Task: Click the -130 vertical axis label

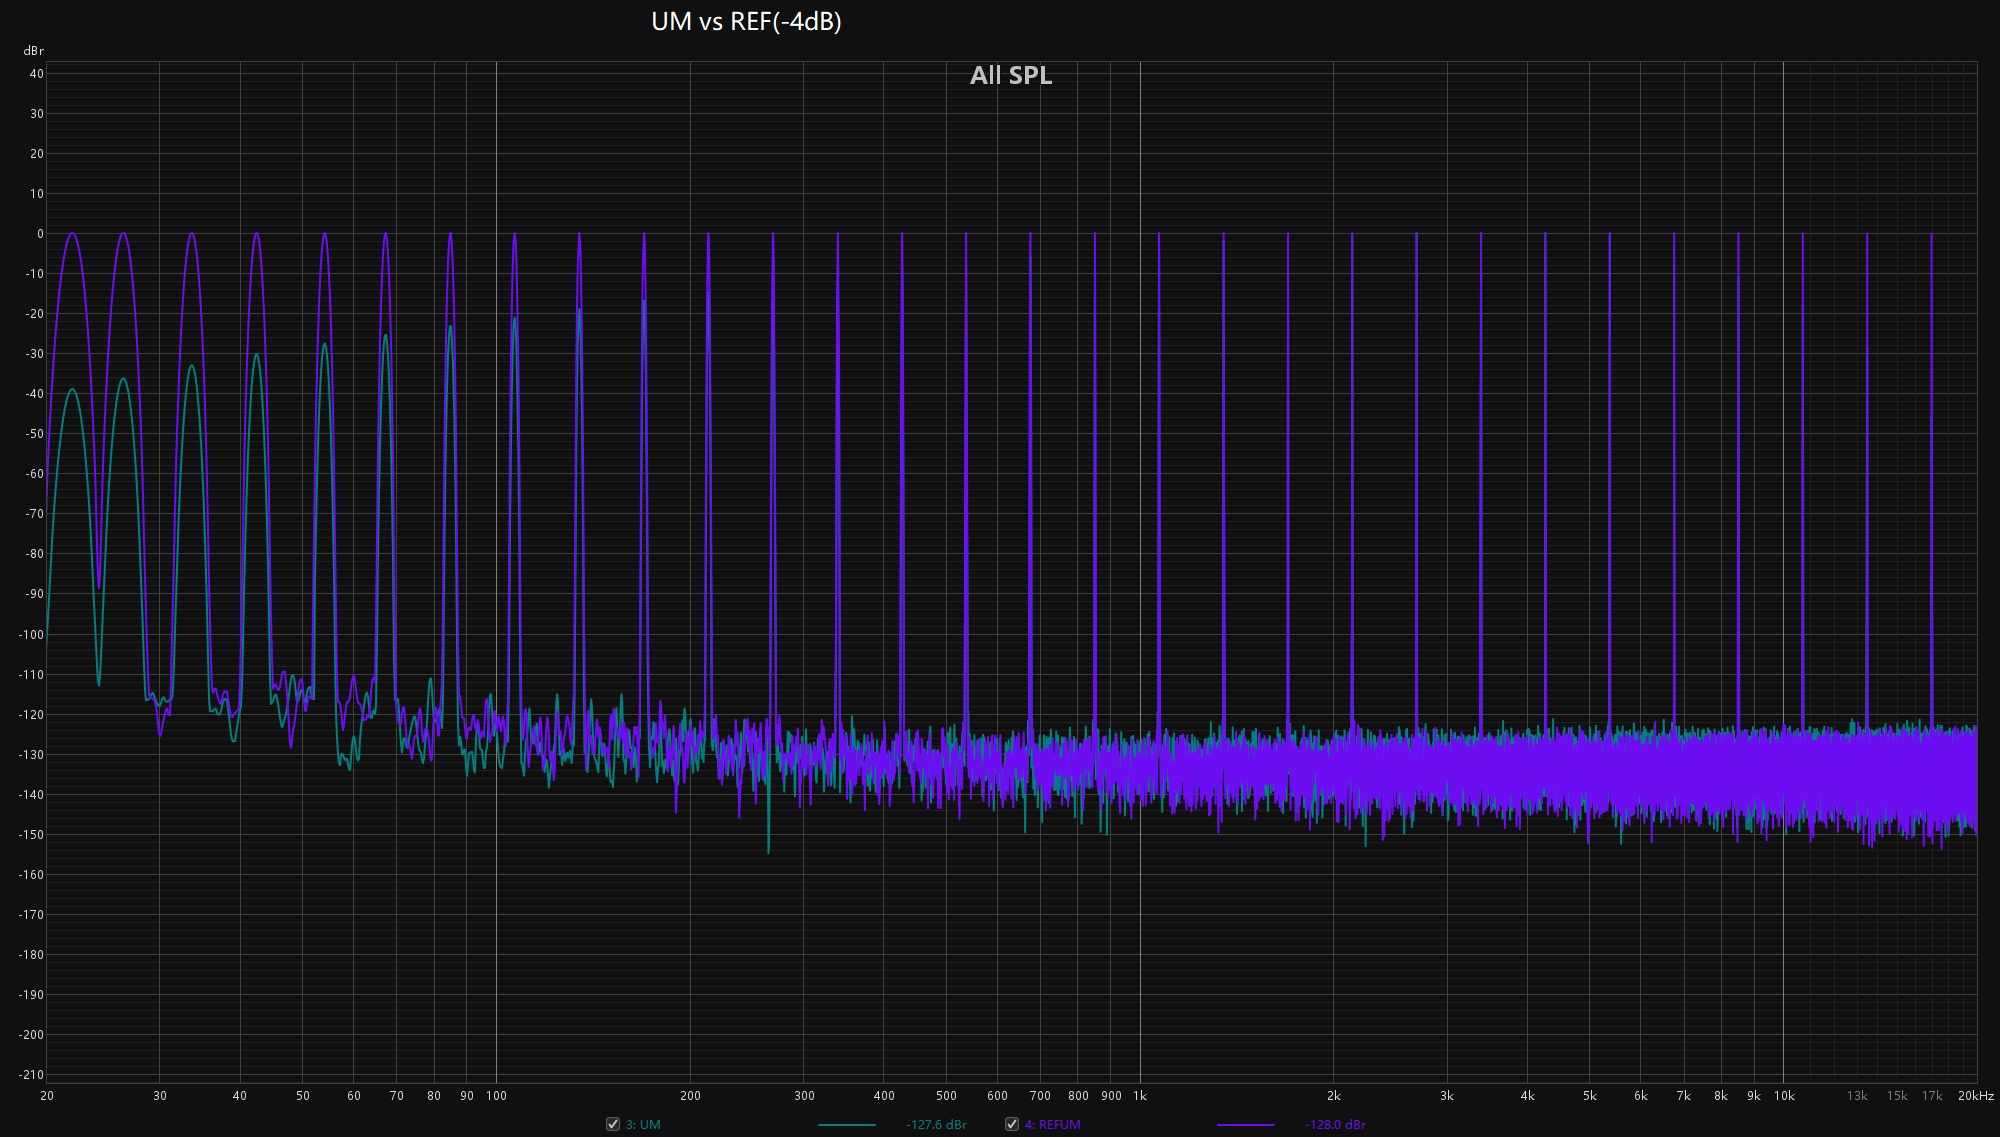Action: [32, 755]
